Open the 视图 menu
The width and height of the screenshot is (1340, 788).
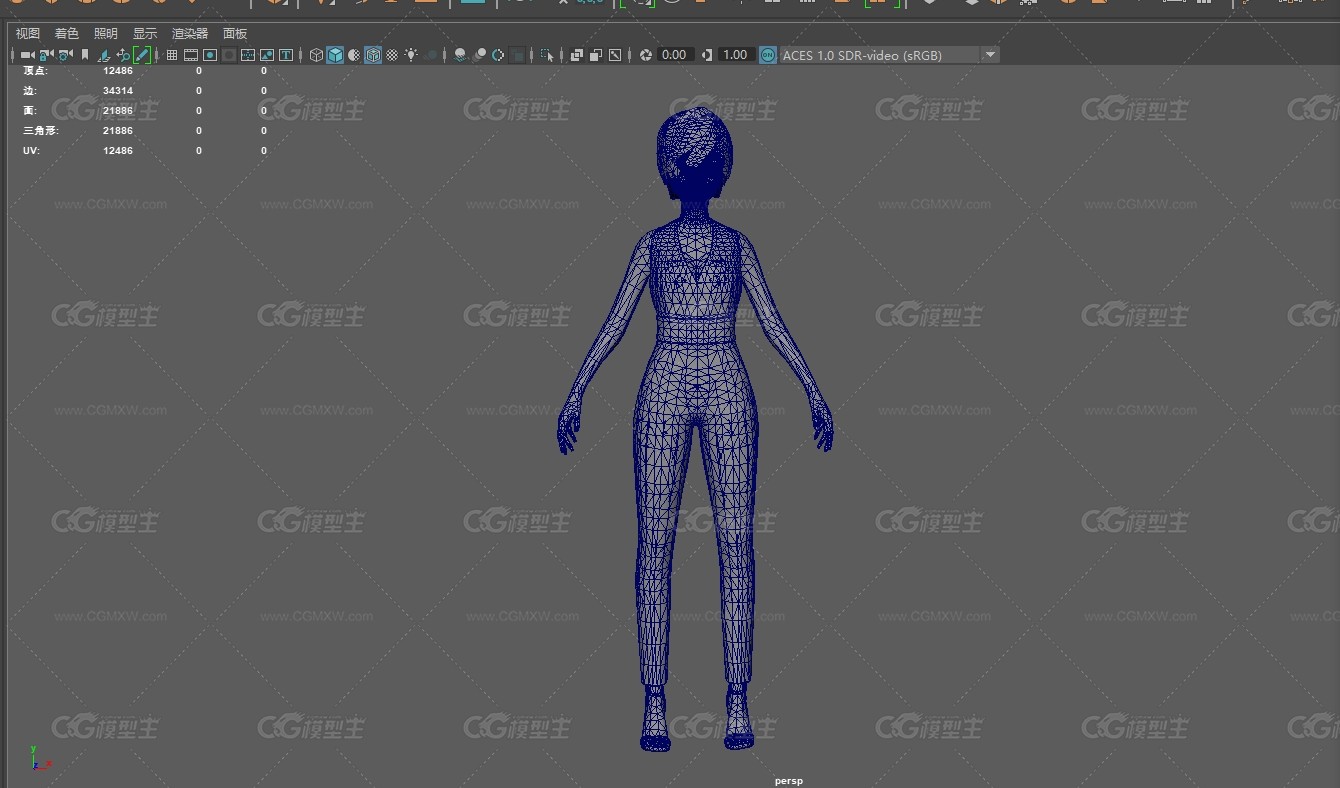[28, 34]
